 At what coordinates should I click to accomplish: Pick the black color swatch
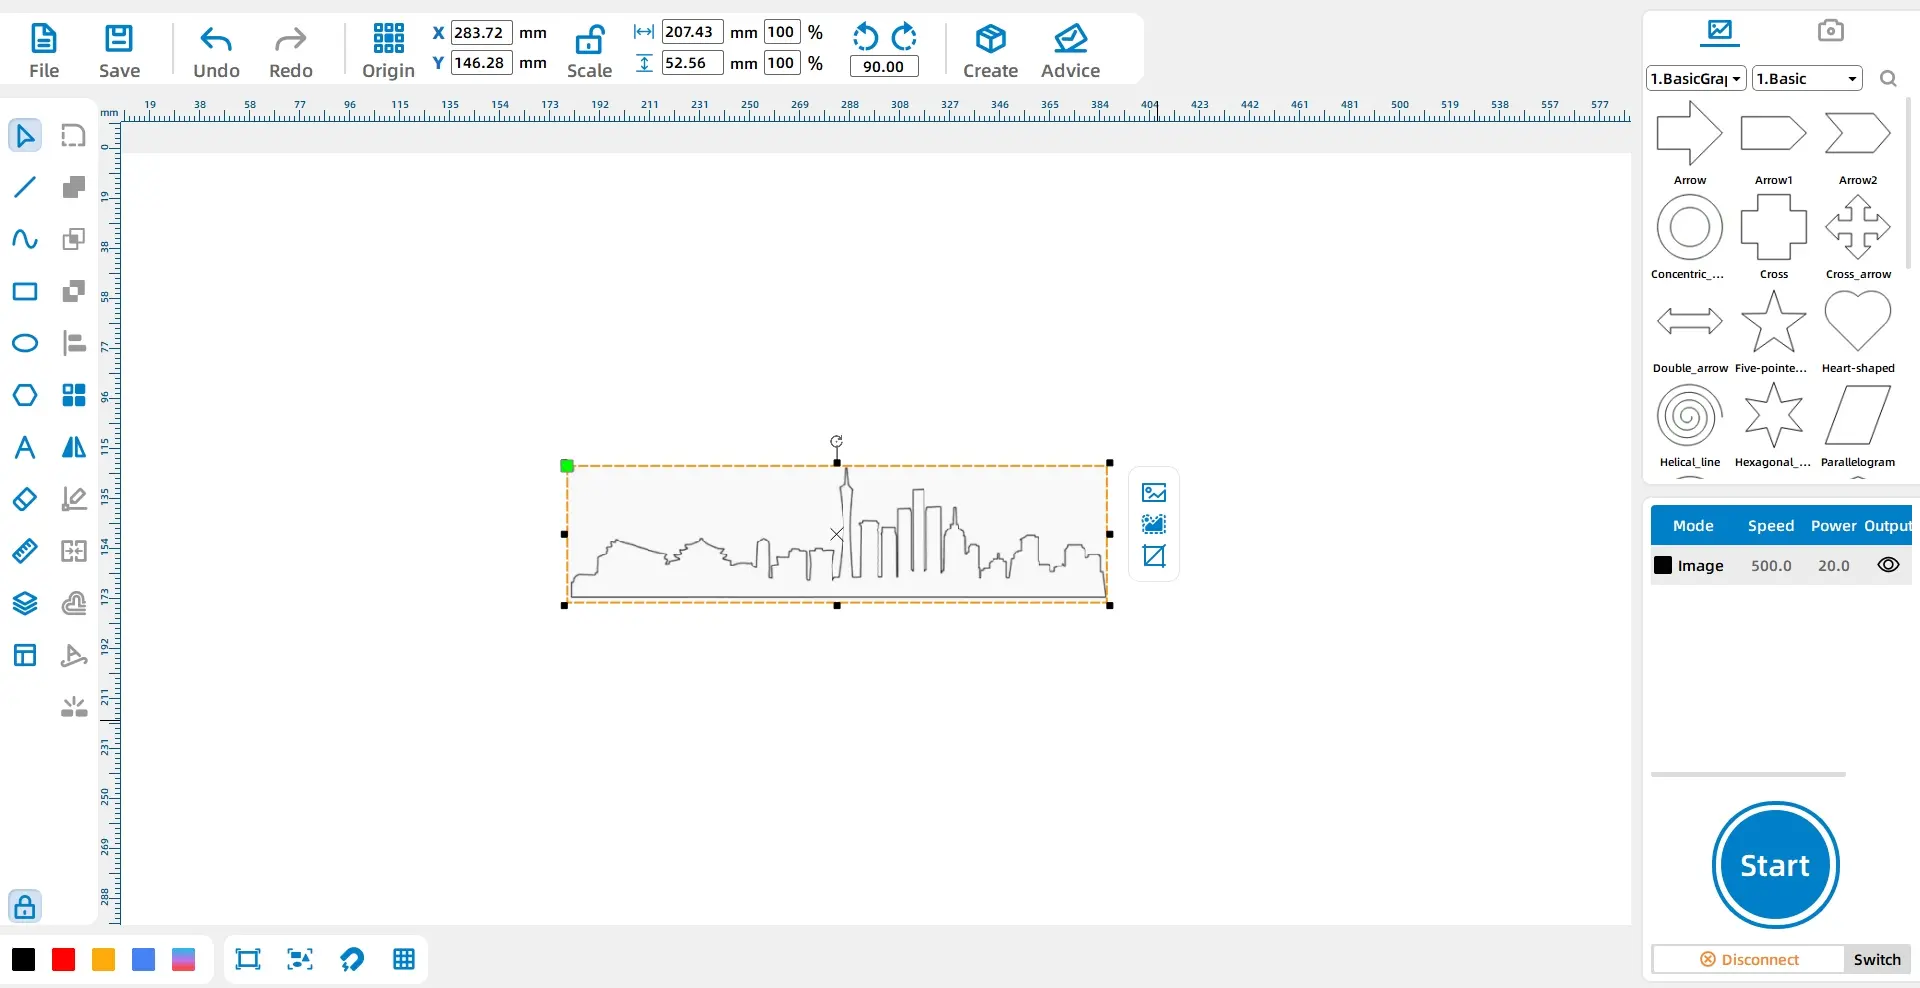(x=24, y=960)
